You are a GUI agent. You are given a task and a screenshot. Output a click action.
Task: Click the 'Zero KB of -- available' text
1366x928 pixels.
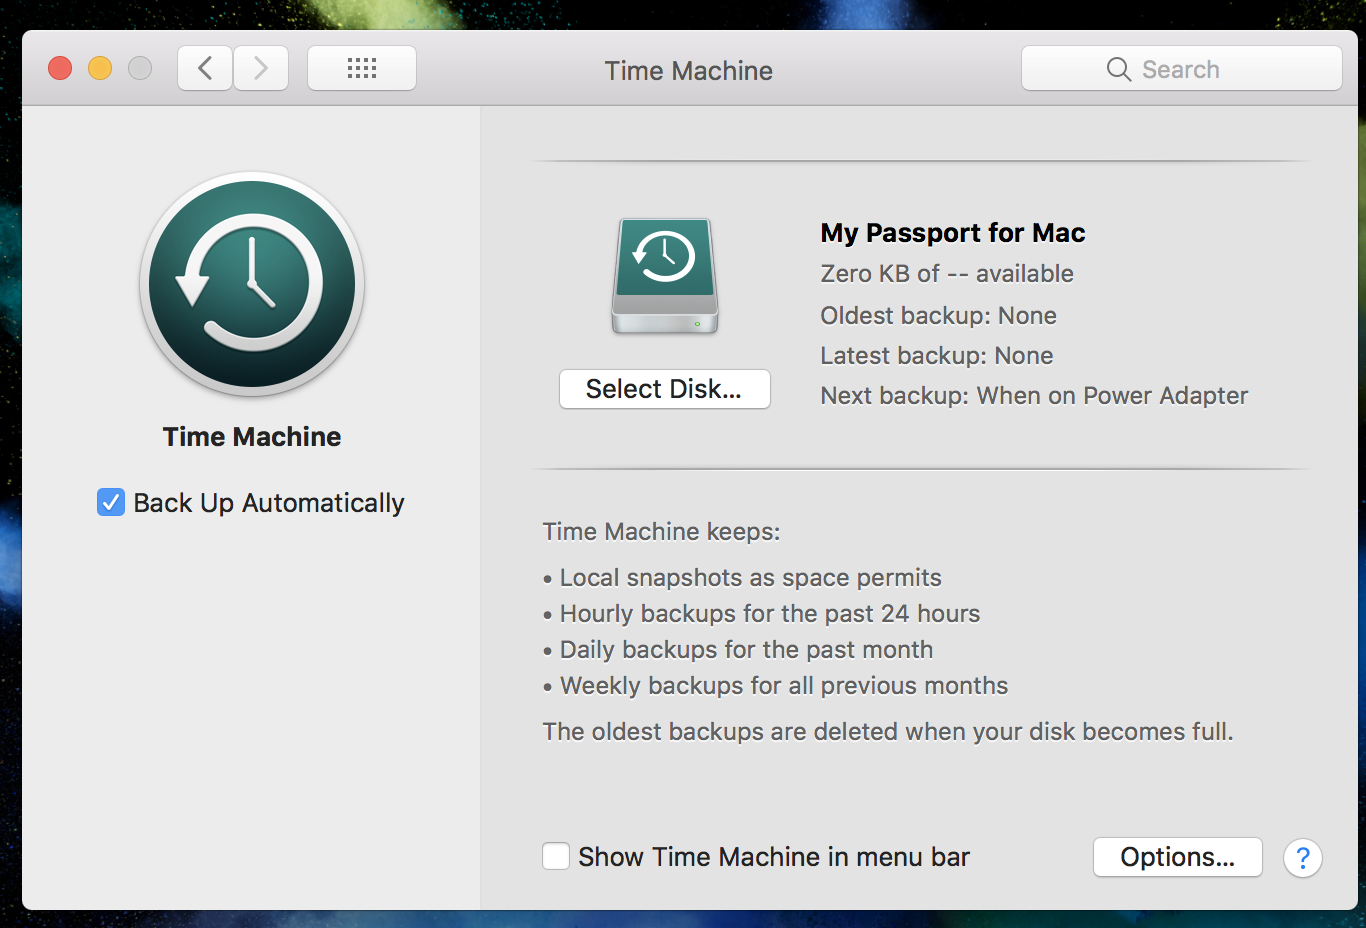pyautogui.click(x=946, y=274)
